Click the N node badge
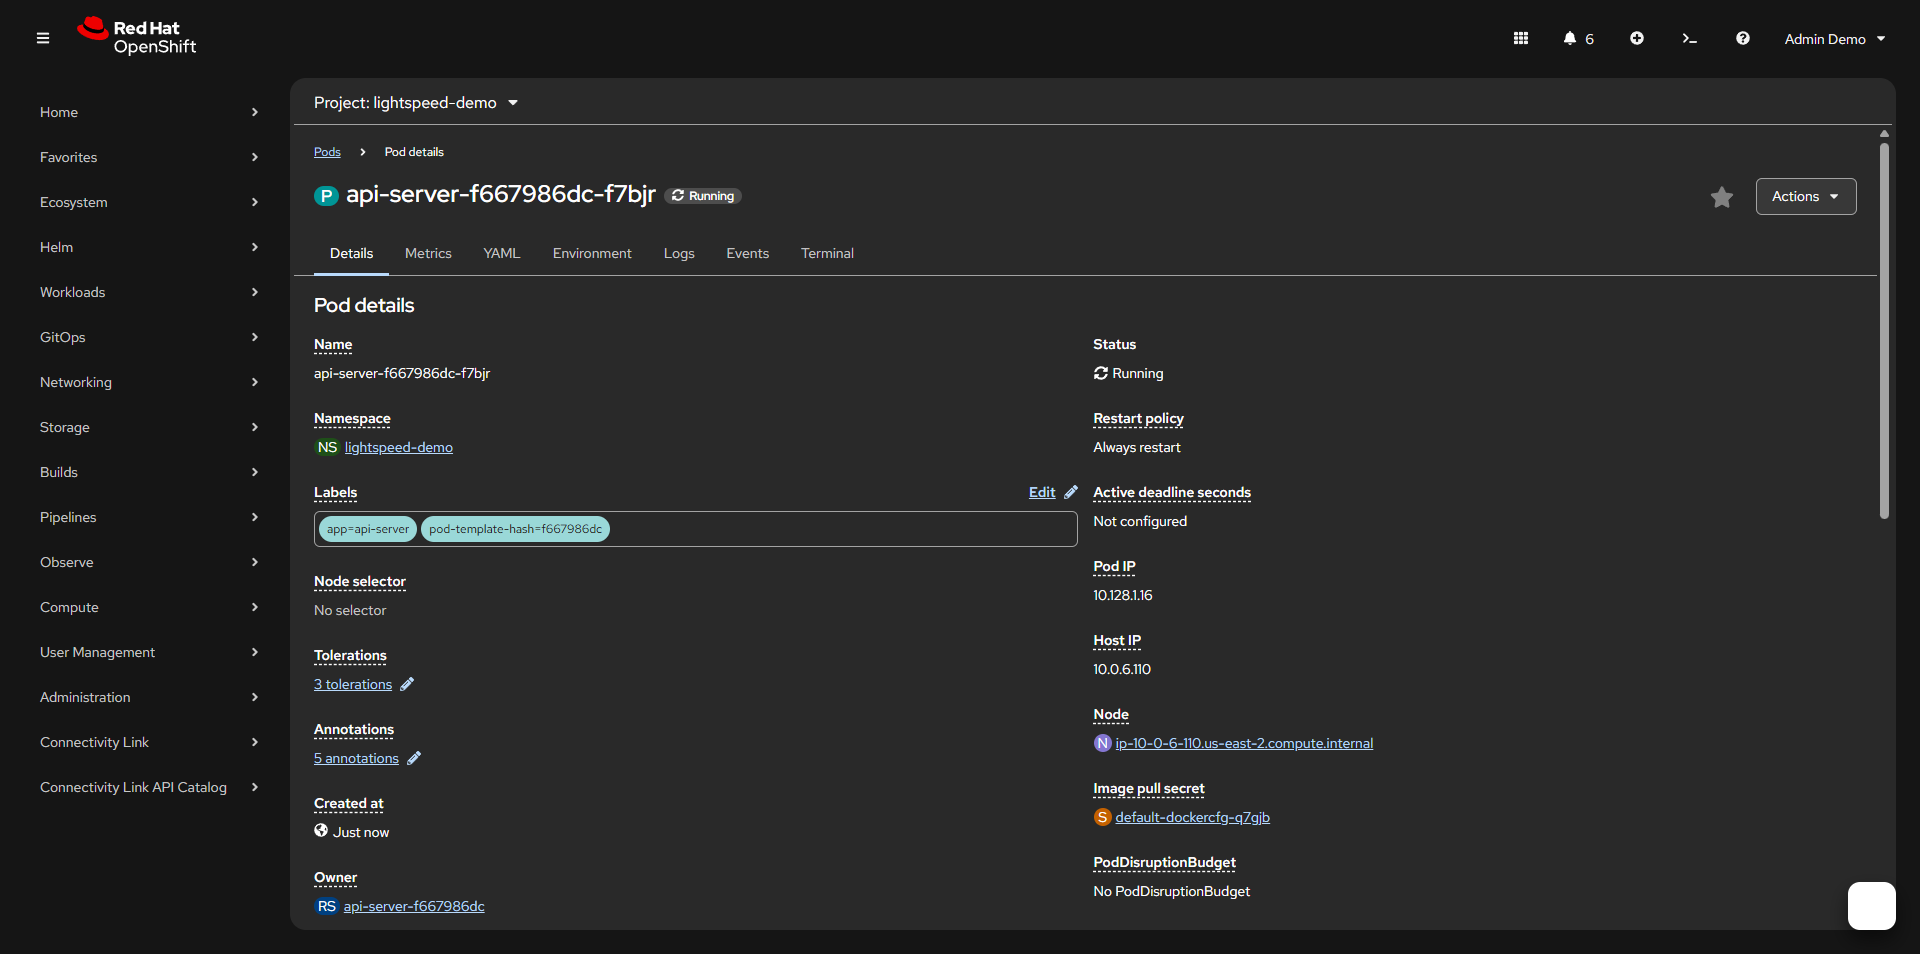The width and height of the screenshot is (1920, 954). pyautogui.click(x=1102, y=743)
